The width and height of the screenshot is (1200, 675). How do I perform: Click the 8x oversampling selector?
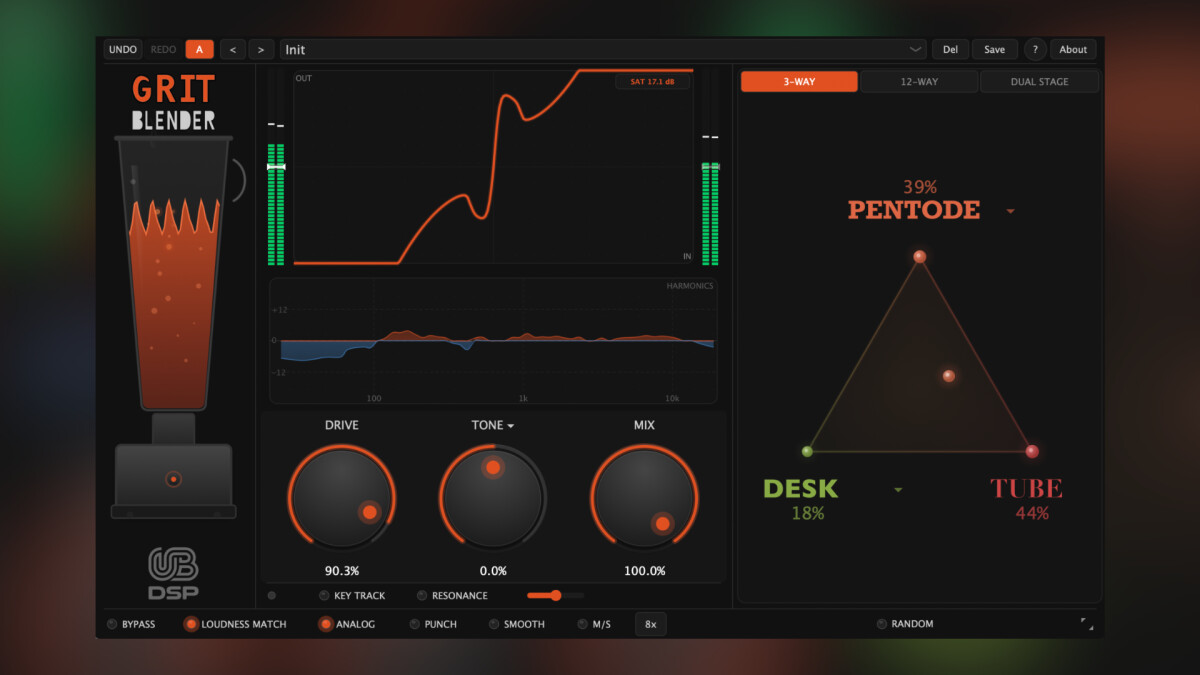650,624
